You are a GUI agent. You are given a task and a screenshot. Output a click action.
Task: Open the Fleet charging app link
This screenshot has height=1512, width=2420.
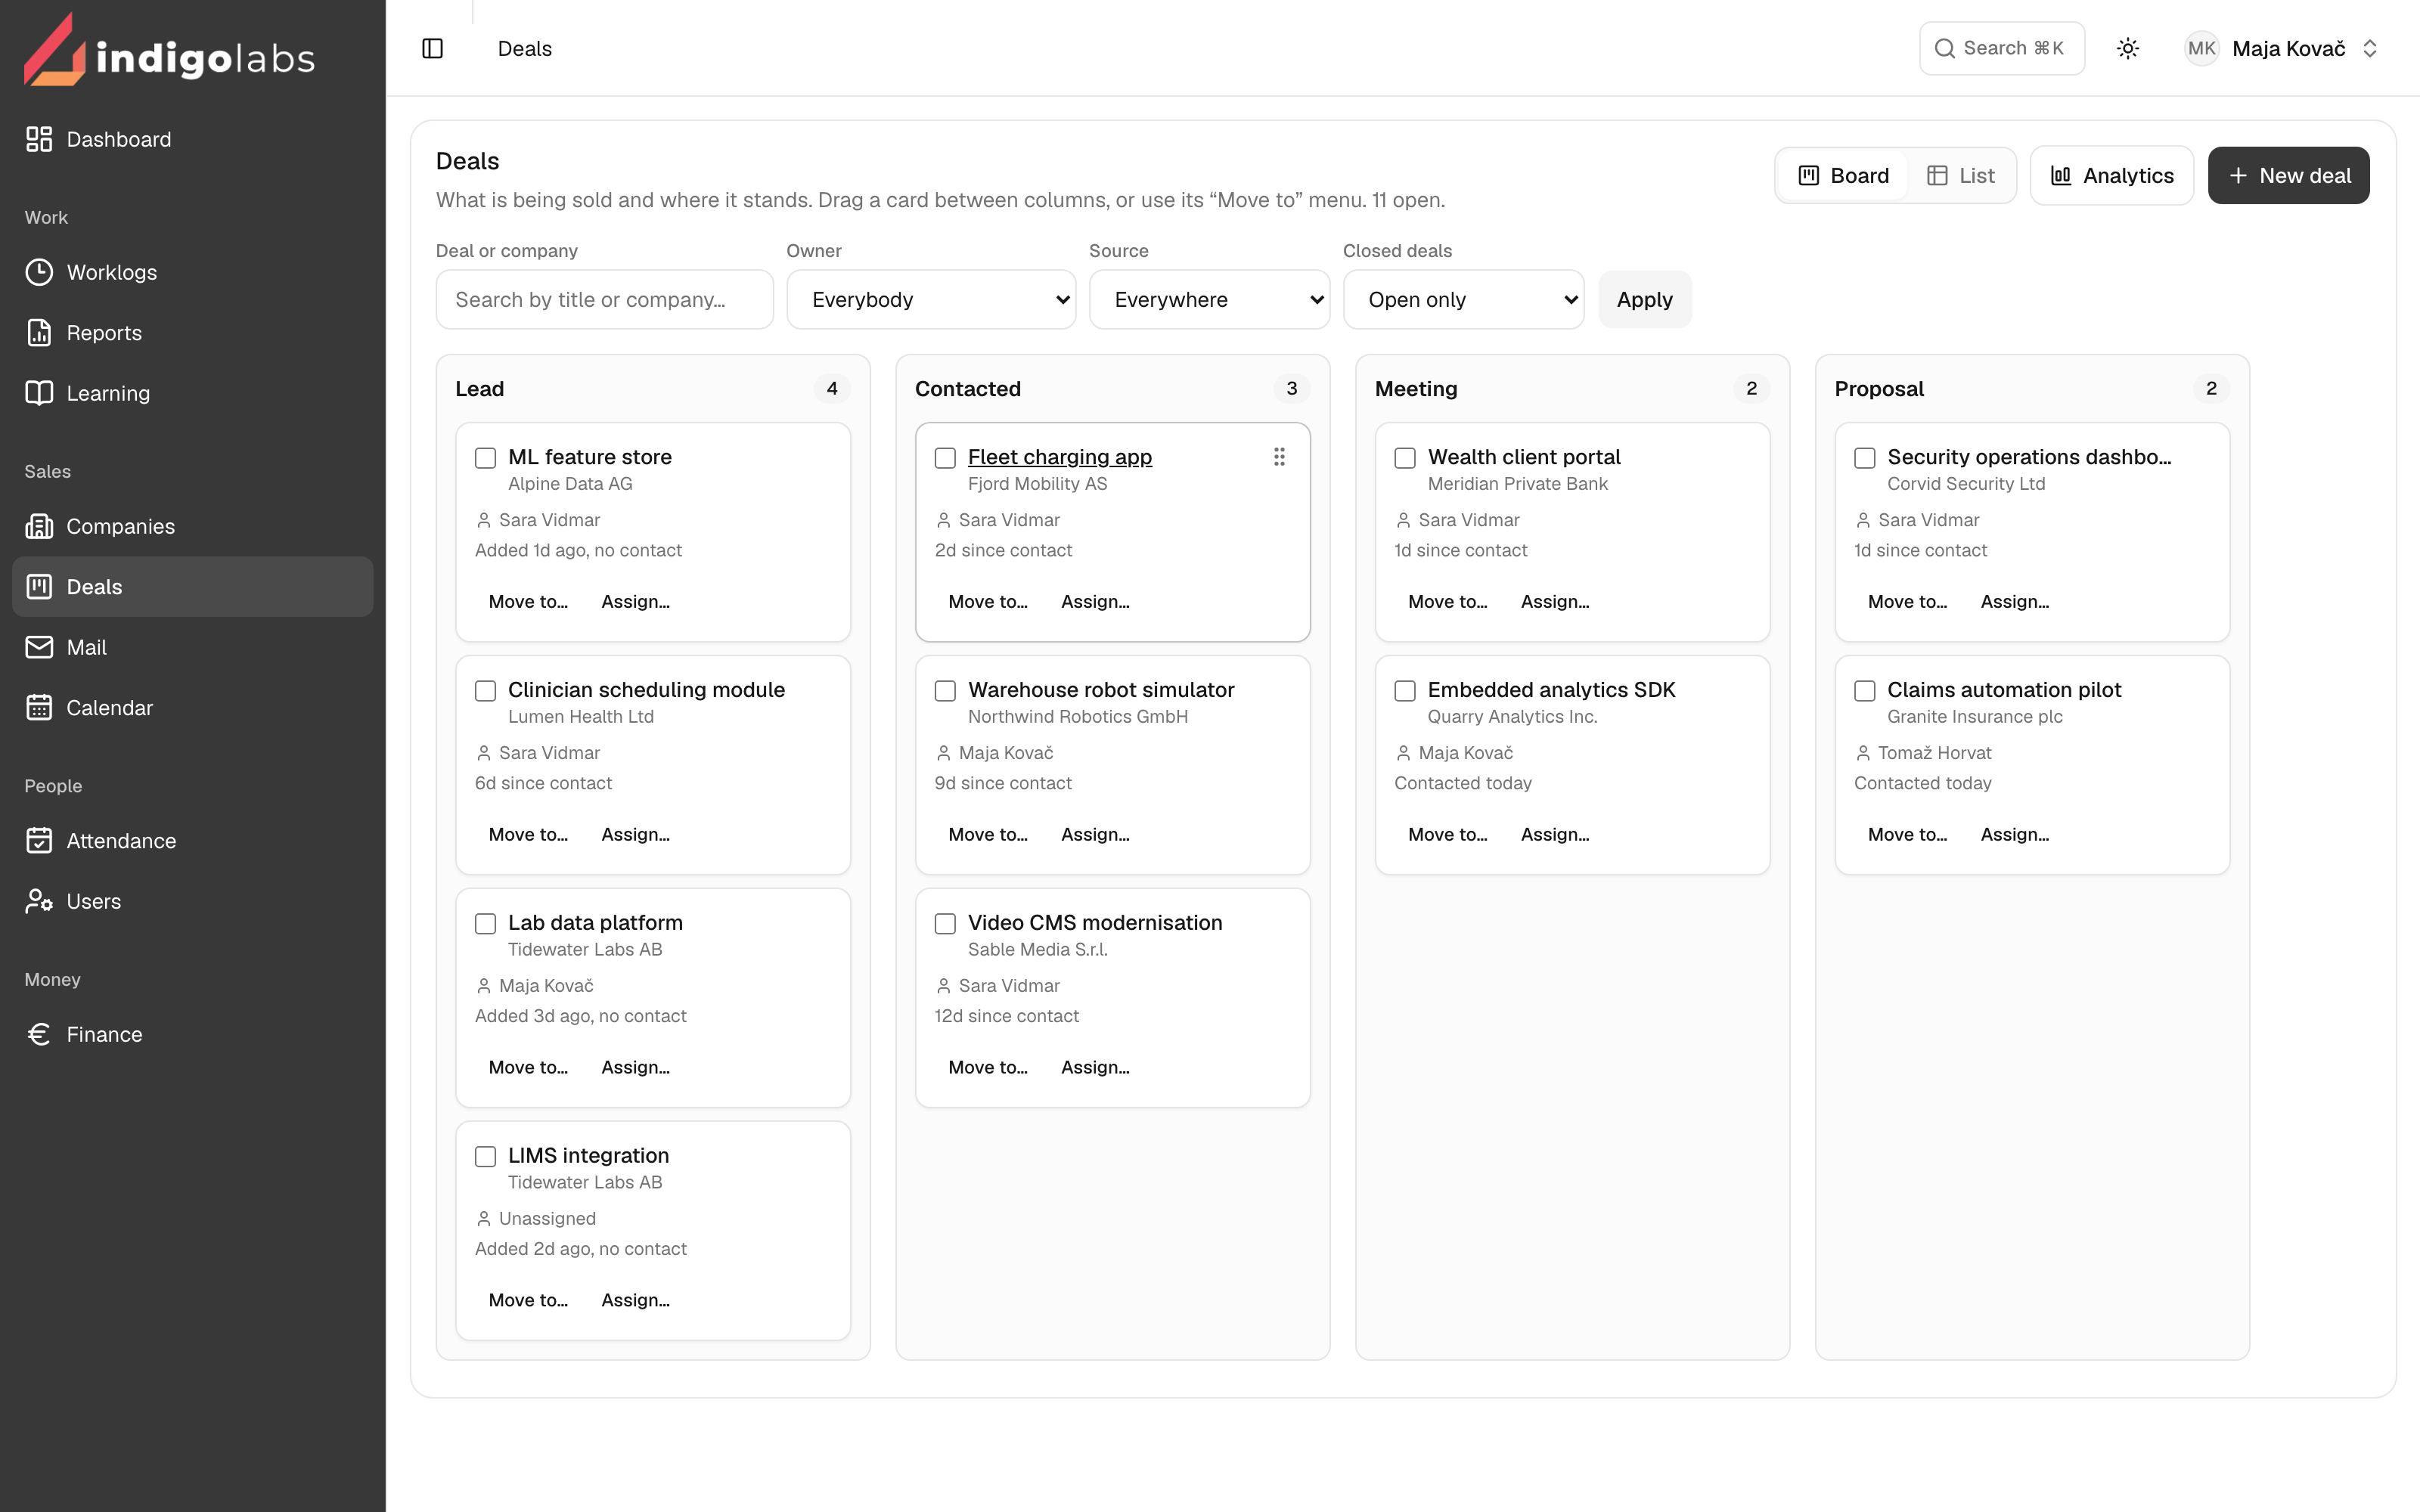(x=1059, y=457)
